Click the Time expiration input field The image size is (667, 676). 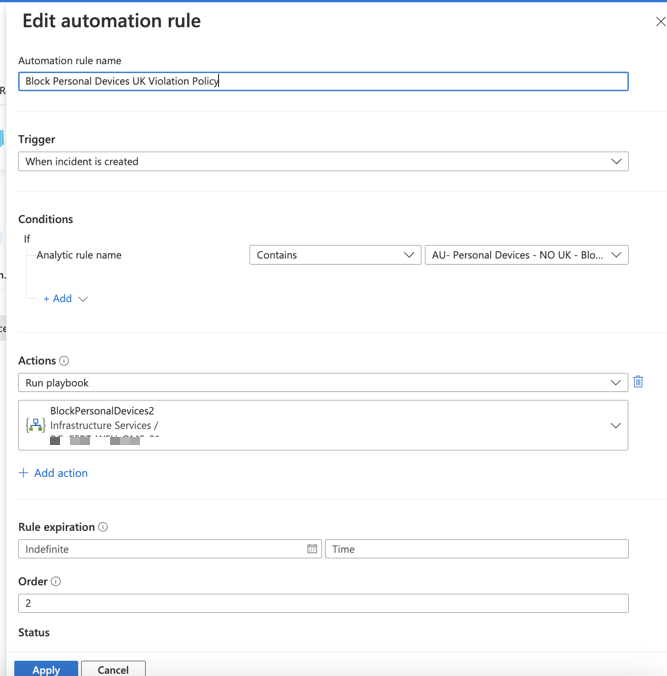point(476,549)
